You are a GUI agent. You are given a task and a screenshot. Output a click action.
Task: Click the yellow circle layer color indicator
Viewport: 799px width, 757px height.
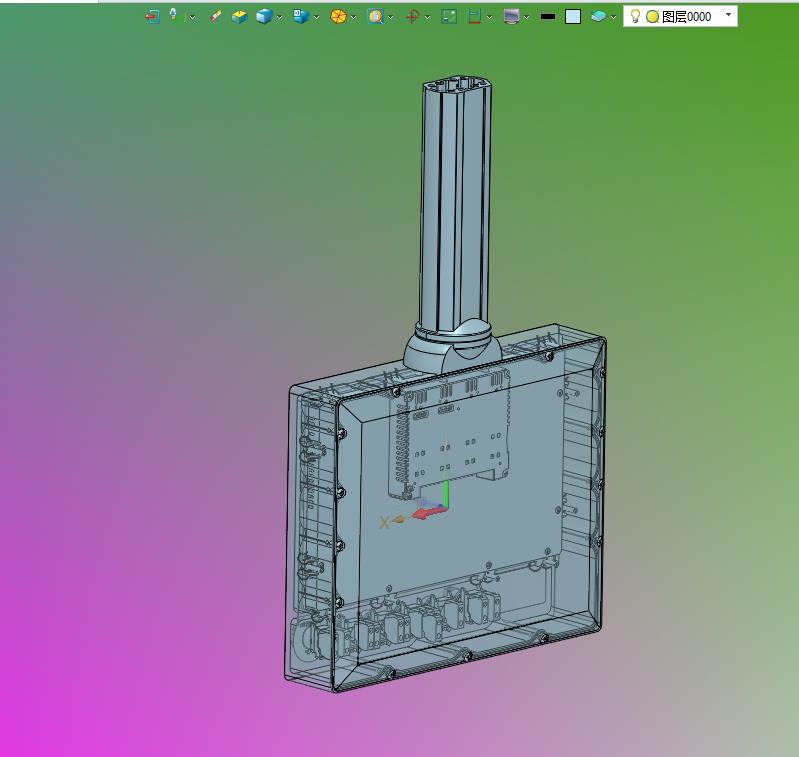652,17
